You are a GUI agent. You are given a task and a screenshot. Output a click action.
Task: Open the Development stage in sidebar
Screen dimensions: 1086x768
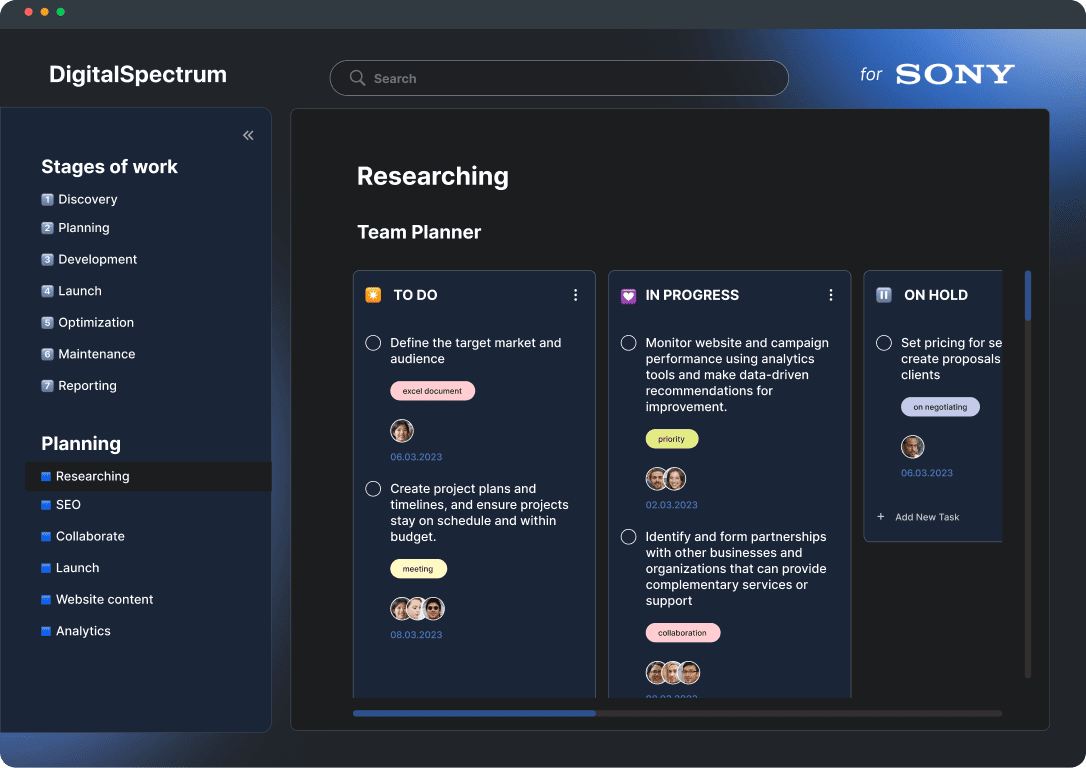tap(97, 259)
